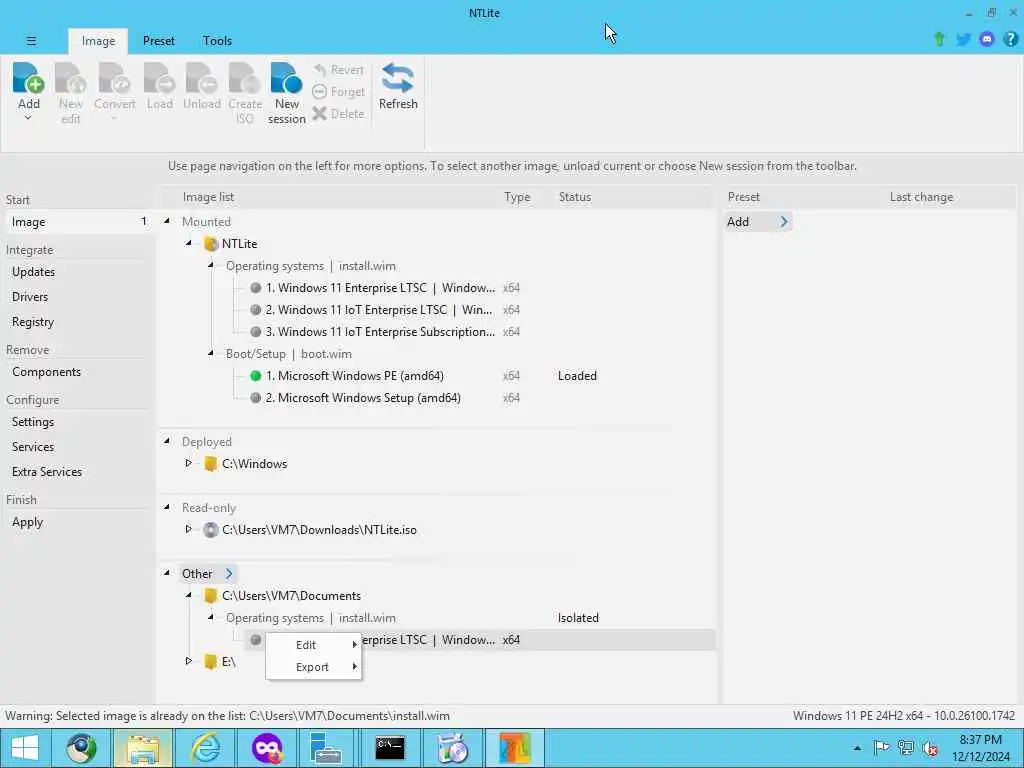Click the preset Add button
Screen dimensions: 1024x768
click(x=758, y=221)
